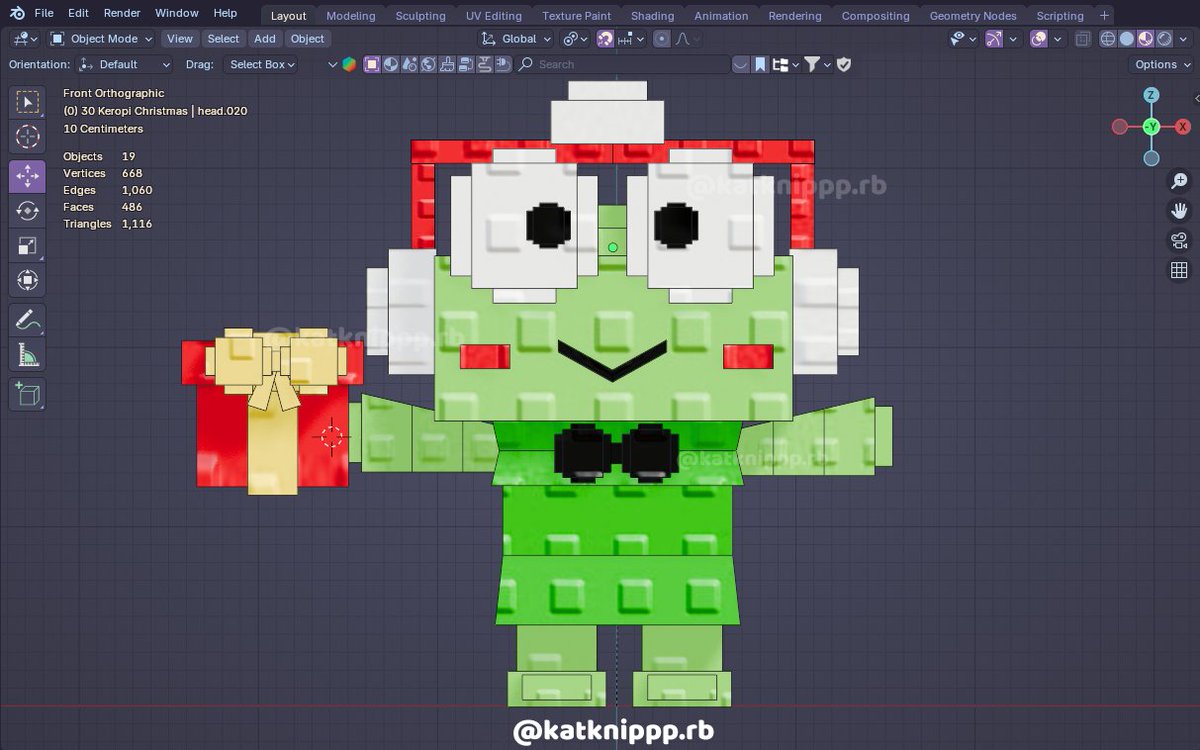
Task: Click the Zoom view magnifier icon
Action: (x=1179, y=181)
